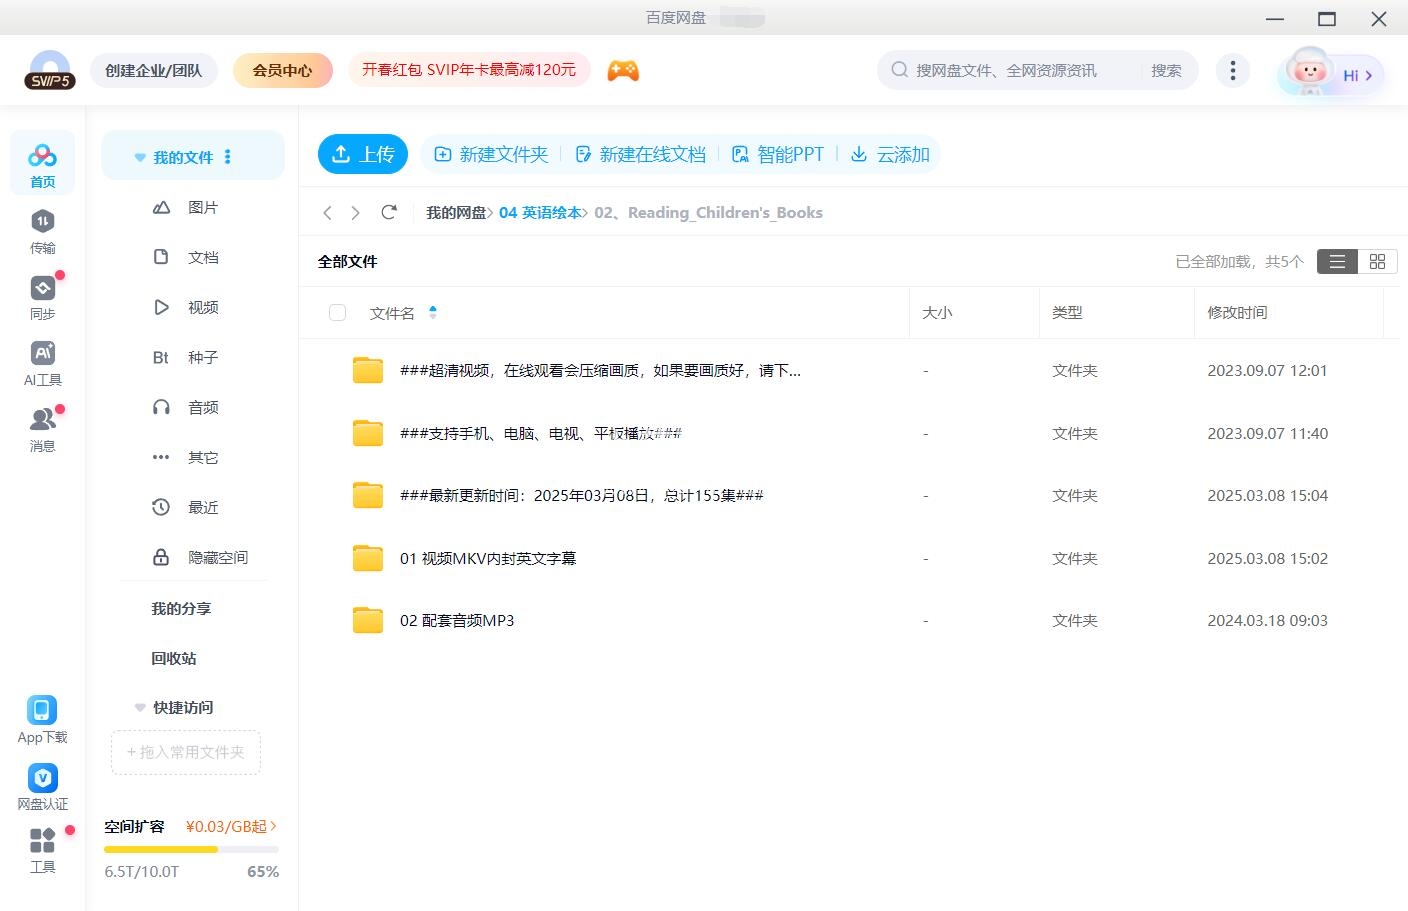Open 消息 (Messages) in the sidebar
This screenshot has height=911, width=1408.
click(x=42, y=429)
